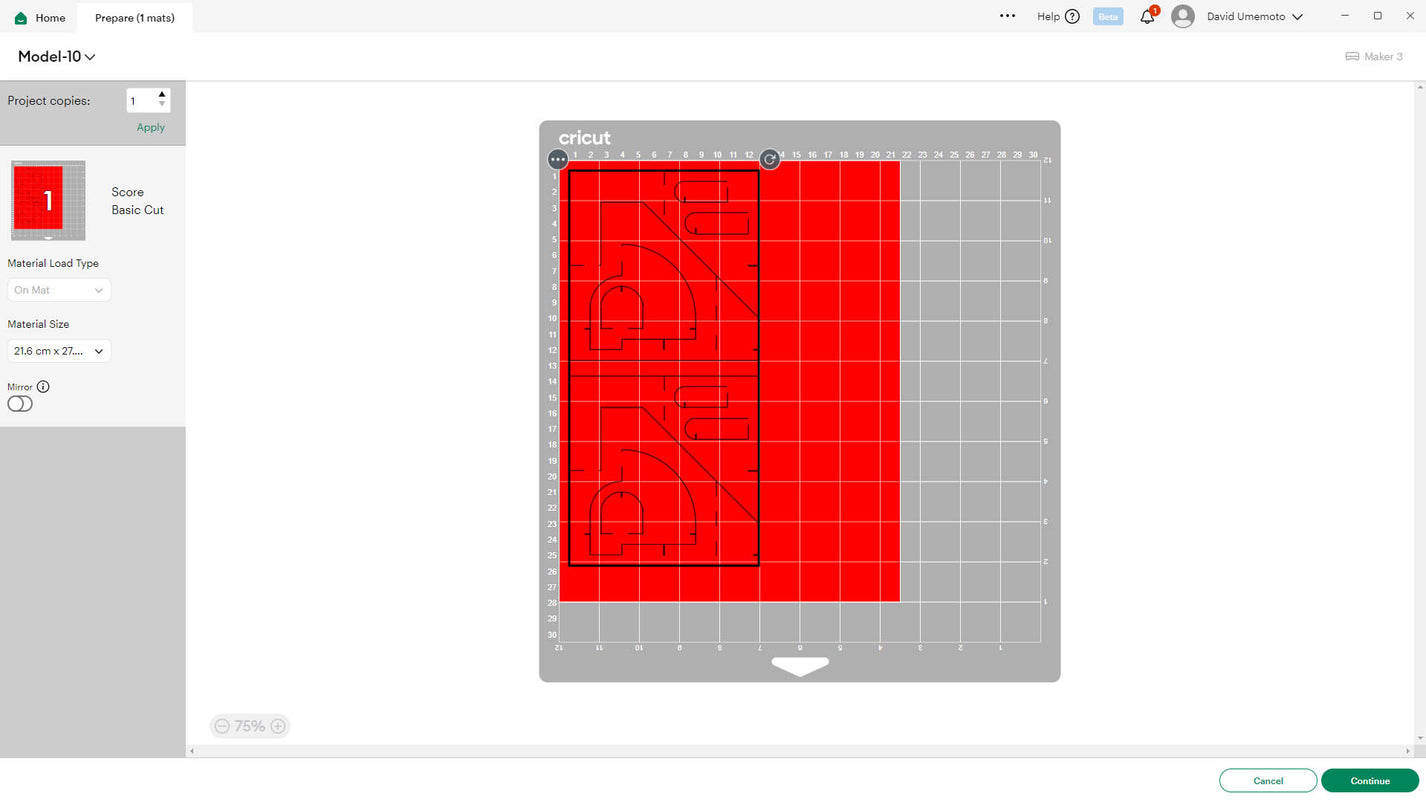Open the more options ellipsis in the title bar
1426x802 pixels.
(x=1007, y=17)
